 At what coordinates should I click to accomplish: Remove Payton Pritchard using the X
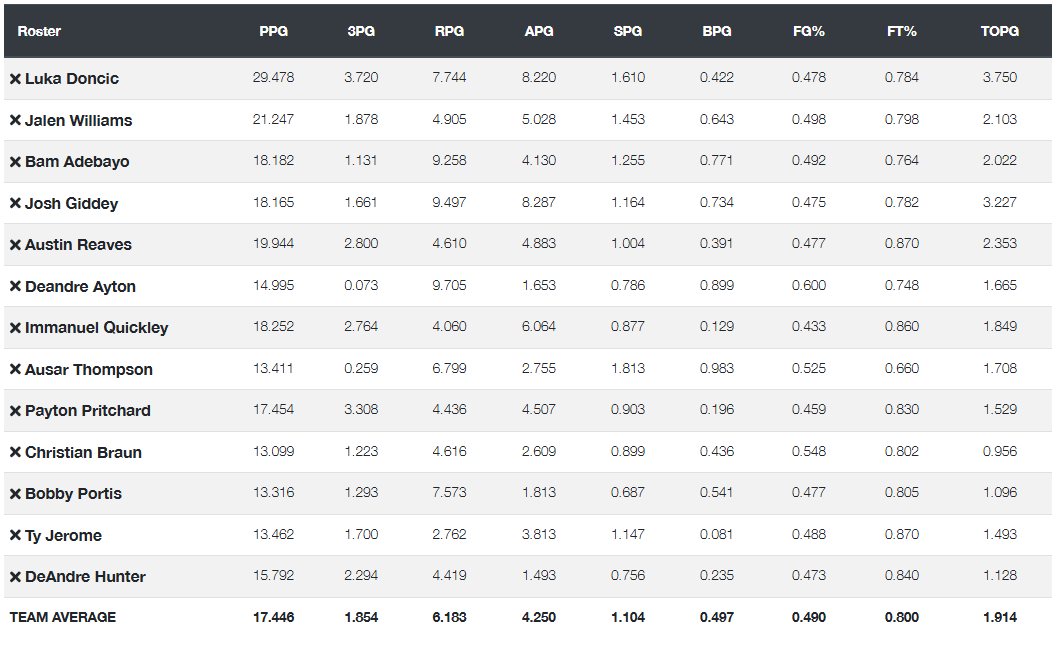tap(15, 411)
